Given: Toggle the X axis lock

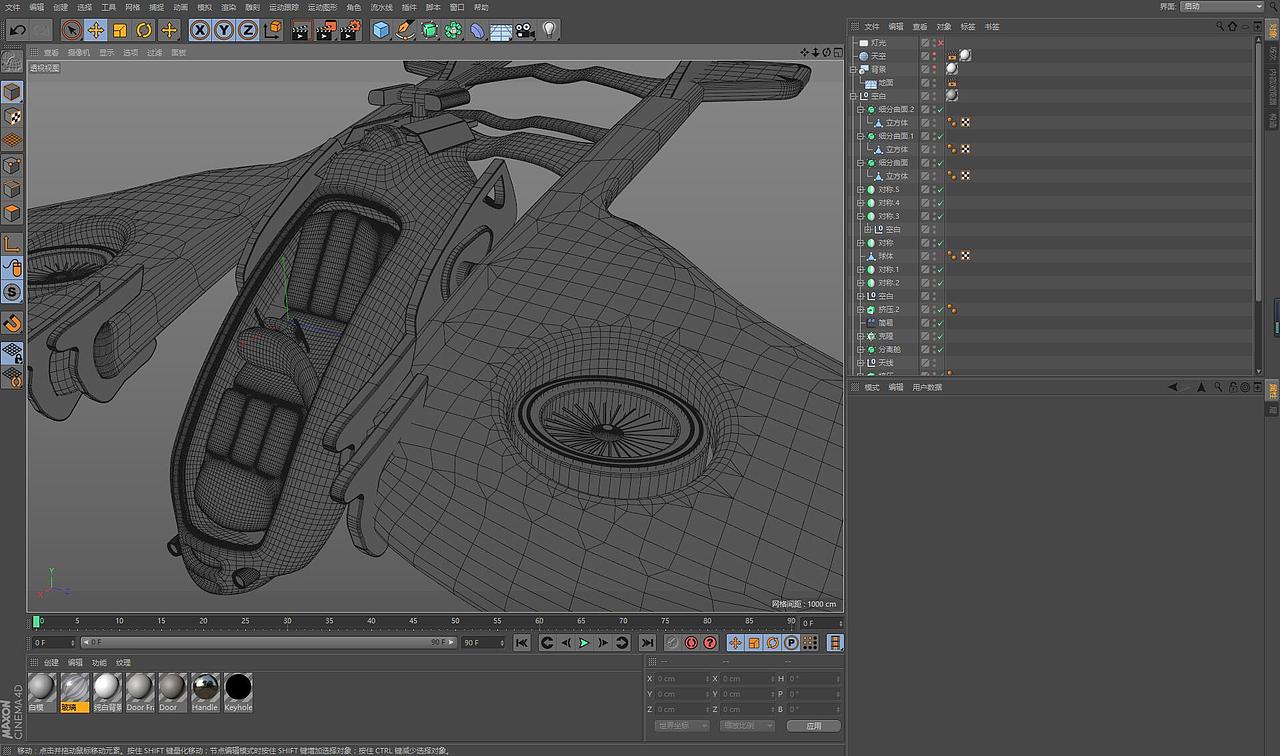Looking at the screenshot, I should tap(200, 30).
